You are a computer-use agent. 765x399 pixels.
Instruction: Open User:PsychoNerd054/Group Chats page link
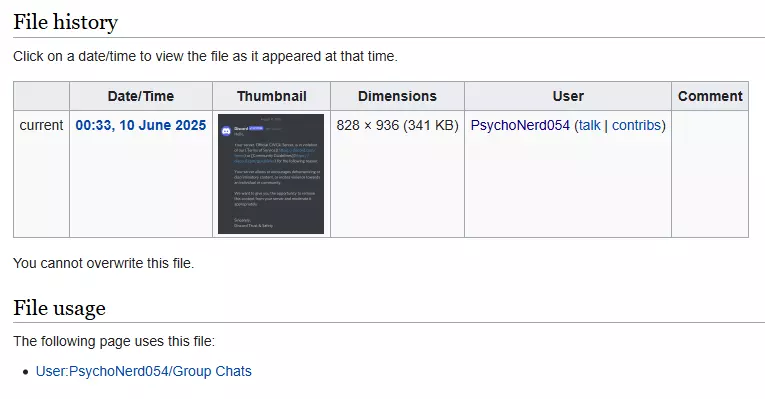[143, 371]
